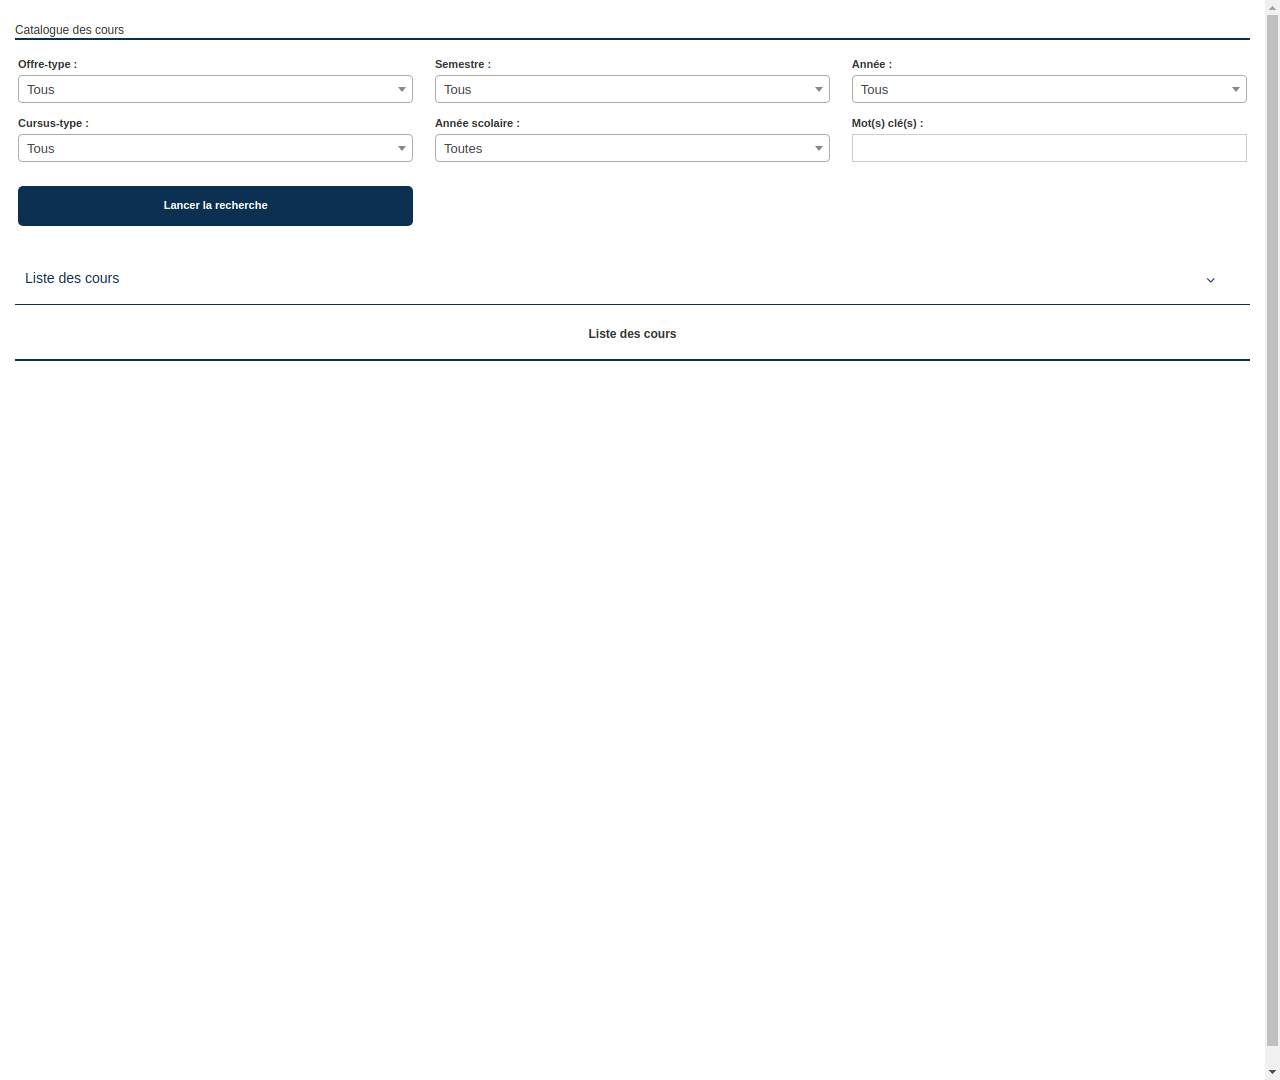Open the Année selector showing Tous

1049,89
